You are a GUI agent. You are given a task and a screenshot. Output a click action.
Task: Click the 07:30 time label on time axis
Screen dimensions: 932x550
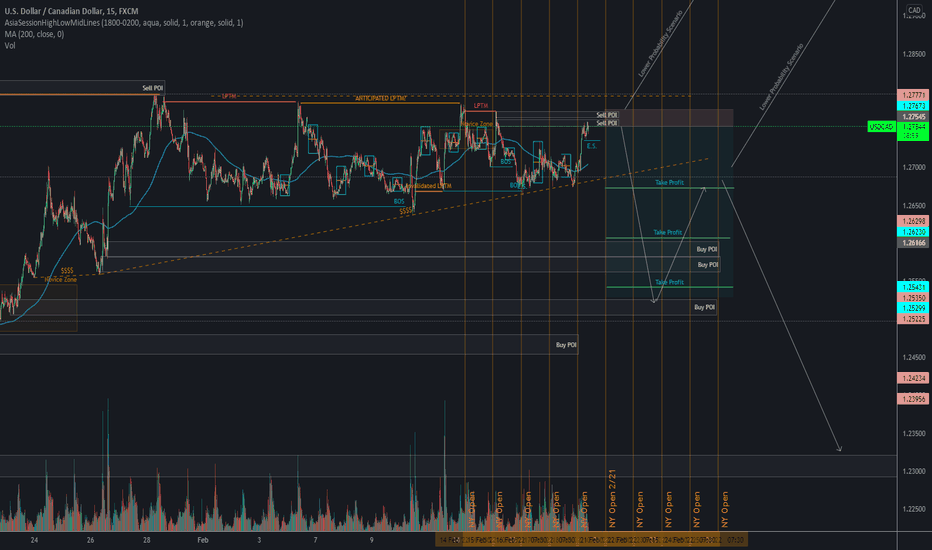pos(735,540)
